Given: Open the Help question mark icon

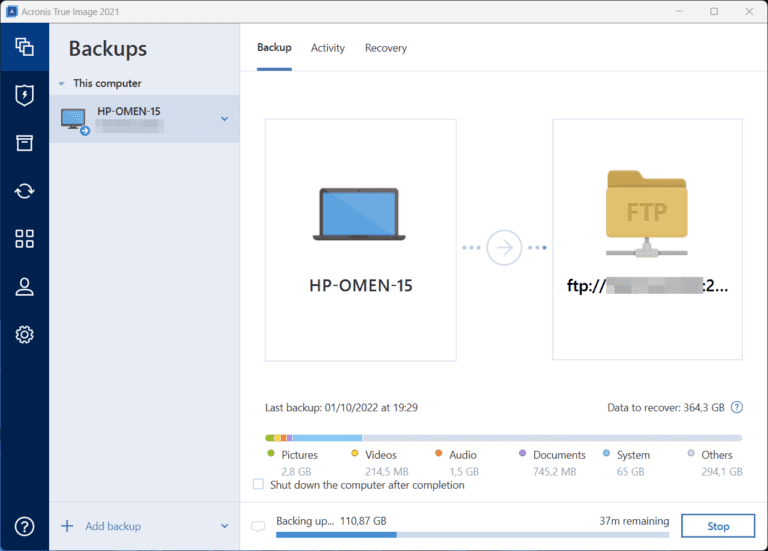Looking at the screenshot, I should pos(24,526).
